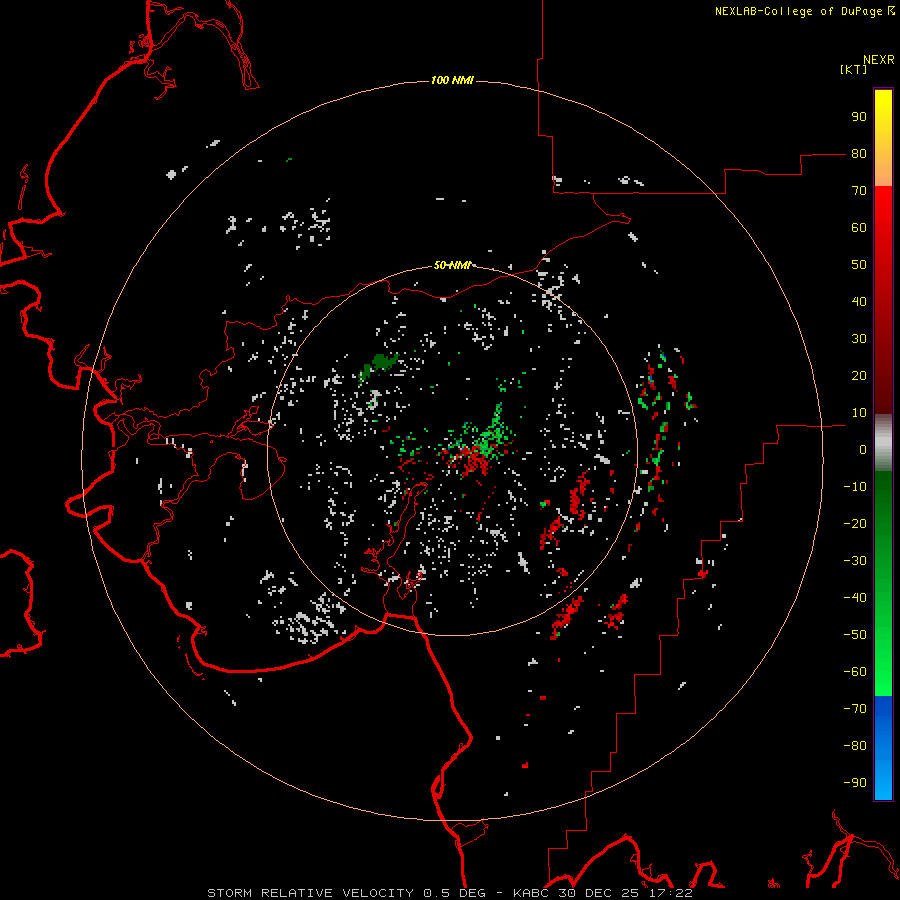Click the positive 40 scale label
Viewport: 900px width, 900px height.
click(859, 301)
